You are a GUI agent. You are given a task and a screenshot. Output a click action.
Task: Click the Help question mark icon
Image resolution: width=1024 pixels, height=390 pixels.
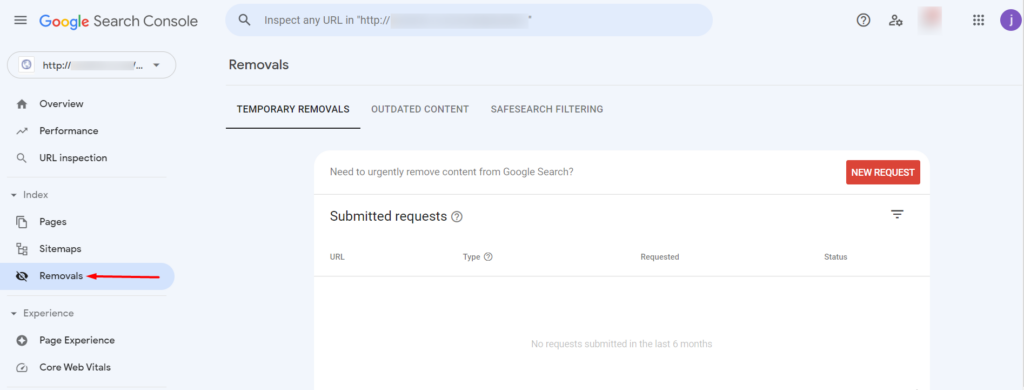[863, 20]
